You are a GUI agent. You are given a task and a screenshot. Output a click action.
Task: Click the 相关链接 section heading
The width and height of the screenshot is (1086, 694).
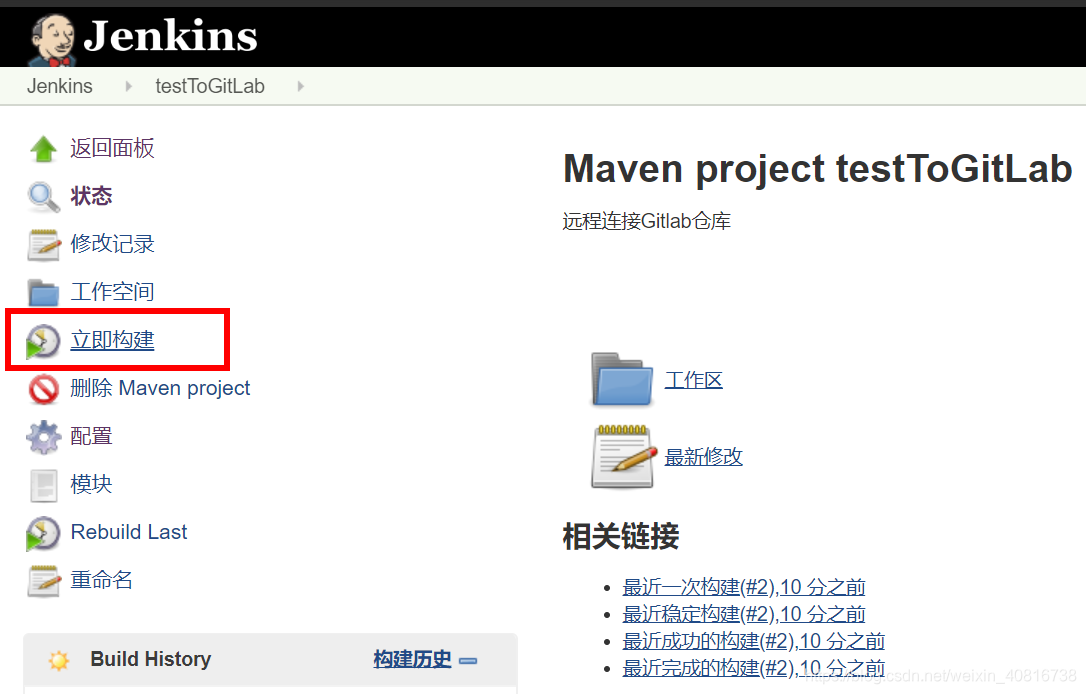(x=621, y=536)
